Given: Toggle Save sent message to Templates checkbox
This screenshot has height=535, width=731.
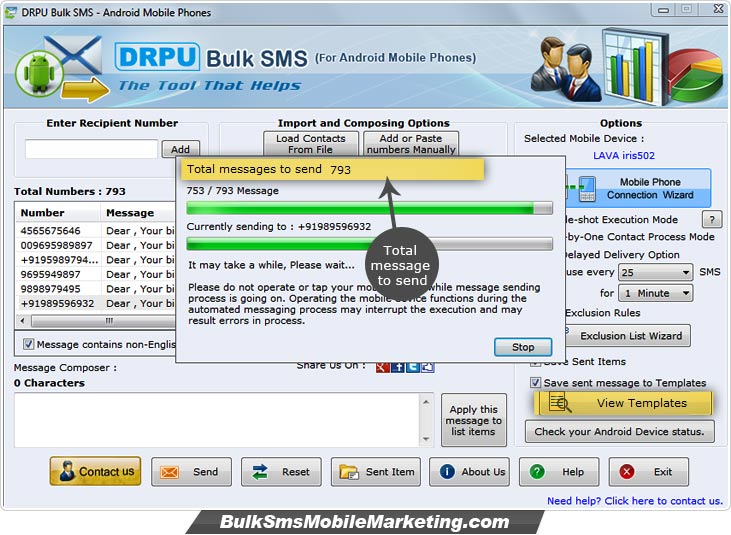Looking at the screenshot, I should click(535, 383).
